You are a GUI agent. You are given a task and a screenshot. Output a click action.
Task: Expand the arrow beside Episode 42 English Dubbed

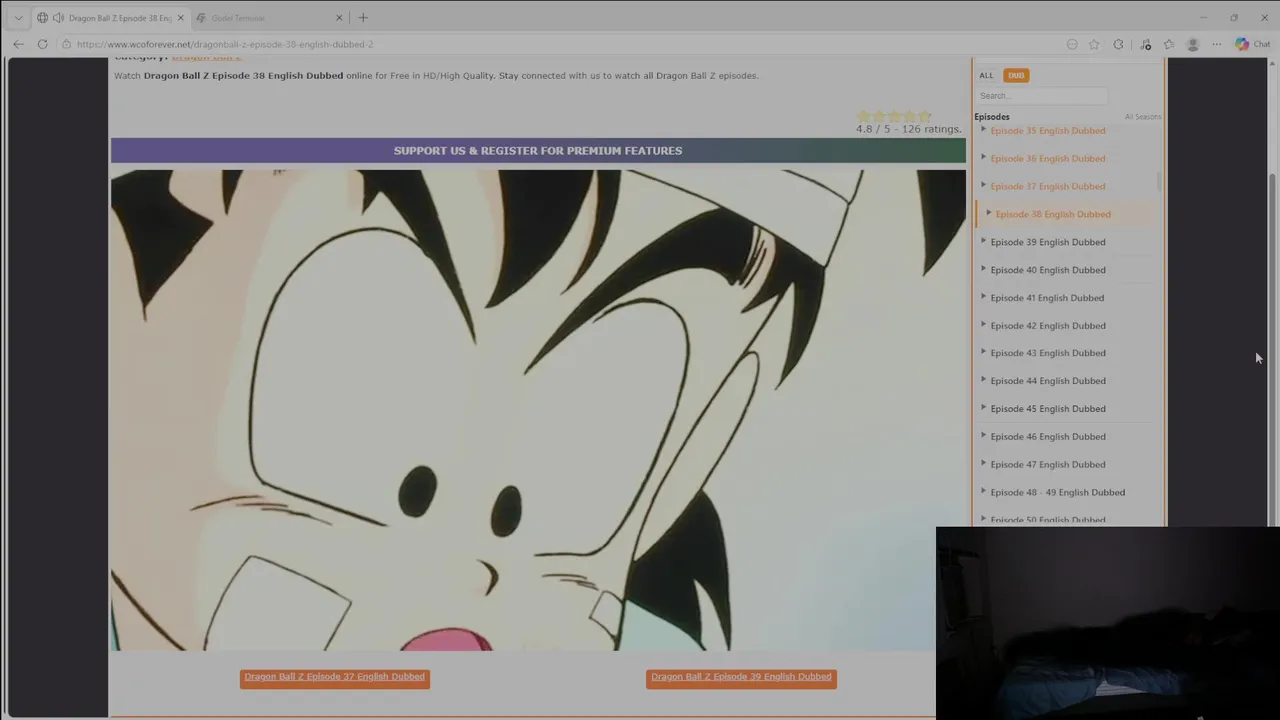[x=983, y=325]
